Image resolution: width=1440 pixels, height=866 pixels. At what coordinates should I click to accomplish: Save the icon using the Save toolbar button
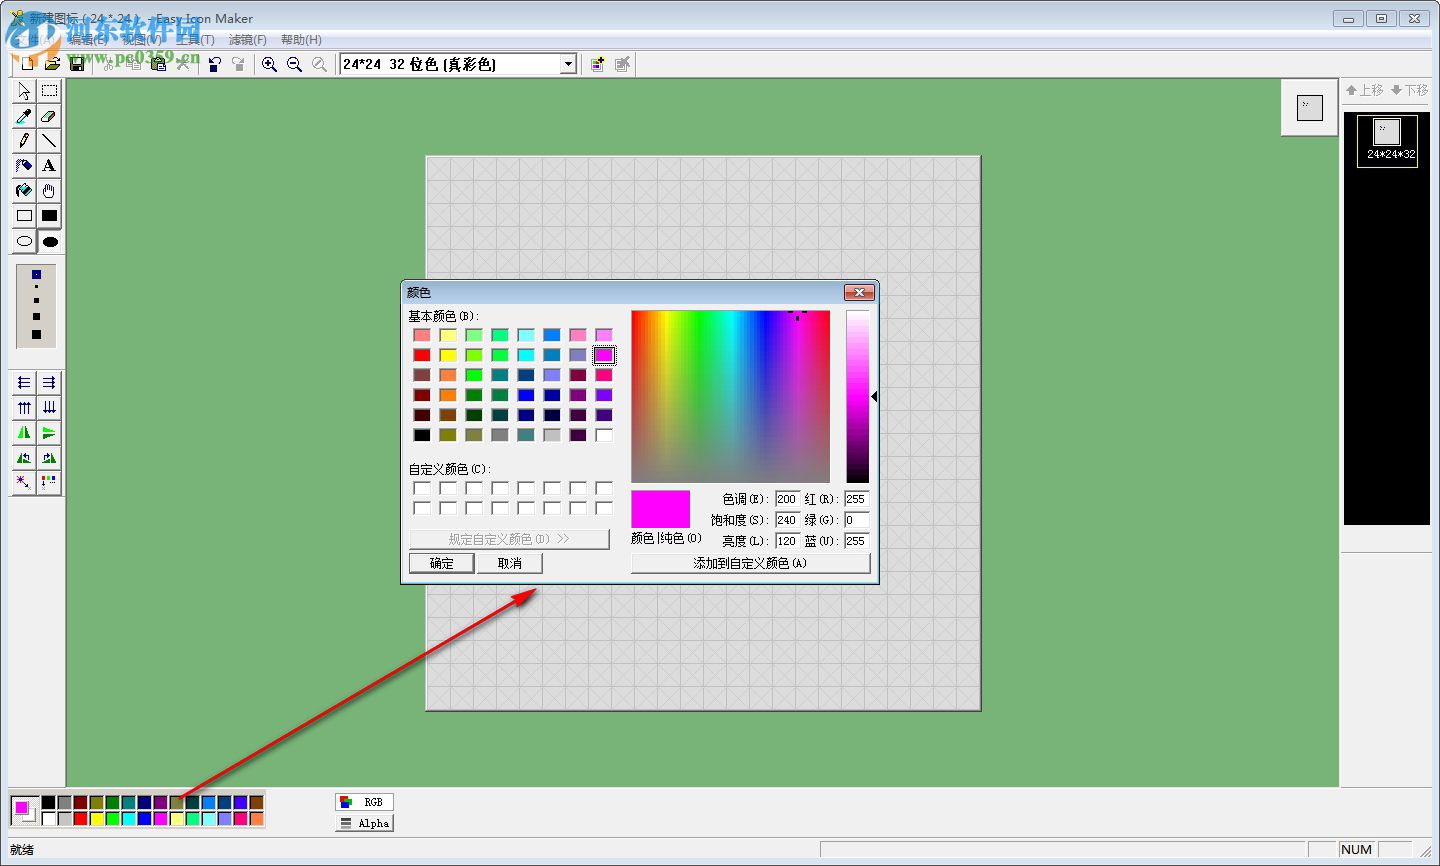tap(77, 63)
